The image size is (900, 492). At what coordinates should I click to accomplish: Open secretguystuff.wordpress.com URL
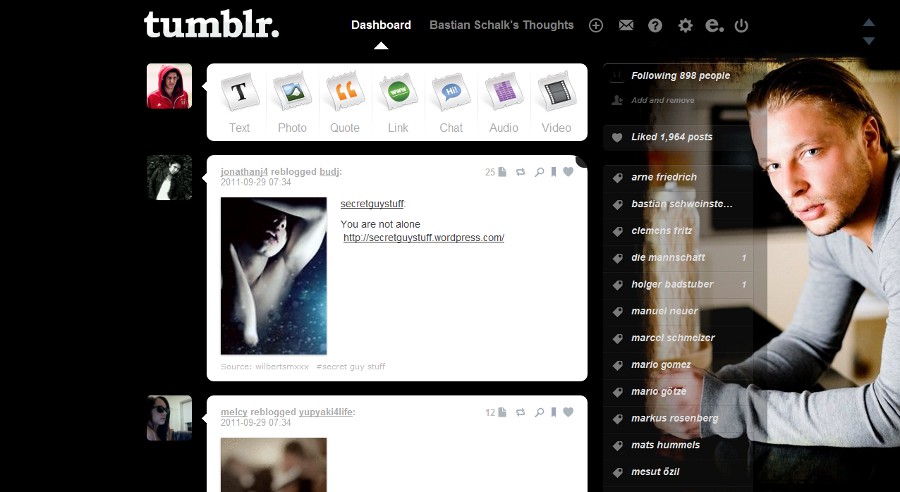424,238
